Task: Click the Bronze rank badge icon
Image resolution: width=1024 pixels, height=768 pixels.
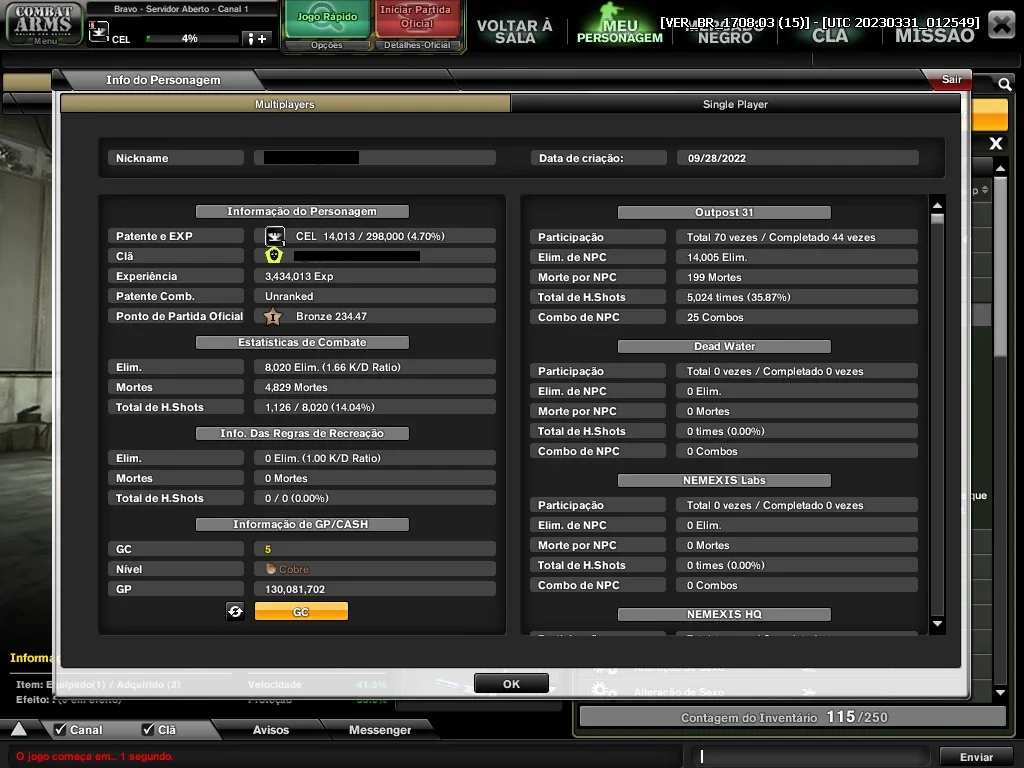Action: 273,317
